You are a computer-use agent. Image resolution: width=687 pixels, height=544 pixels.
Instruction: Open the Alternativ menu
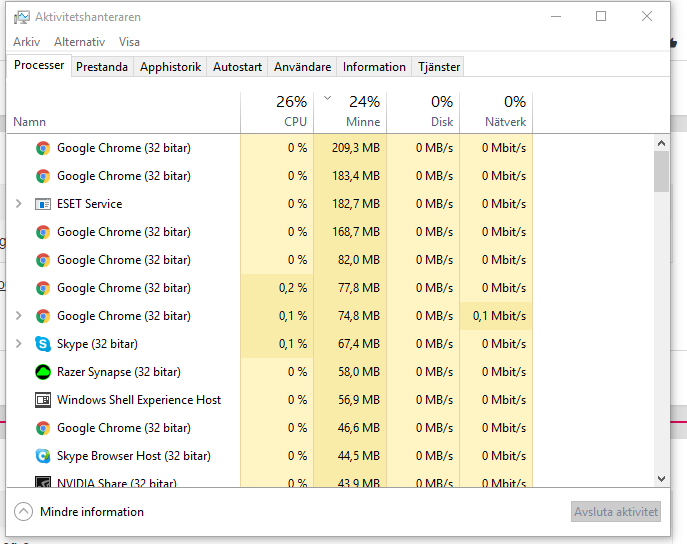tap(79, 42)
